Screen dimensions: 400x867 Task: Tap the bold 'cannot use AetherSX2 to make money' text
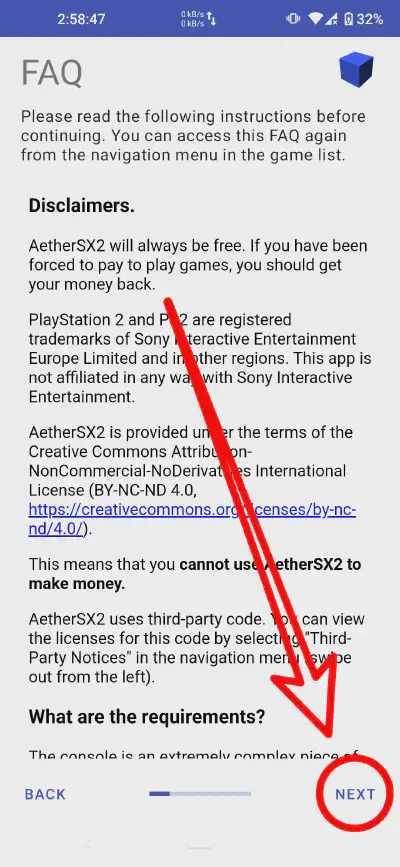195,574
